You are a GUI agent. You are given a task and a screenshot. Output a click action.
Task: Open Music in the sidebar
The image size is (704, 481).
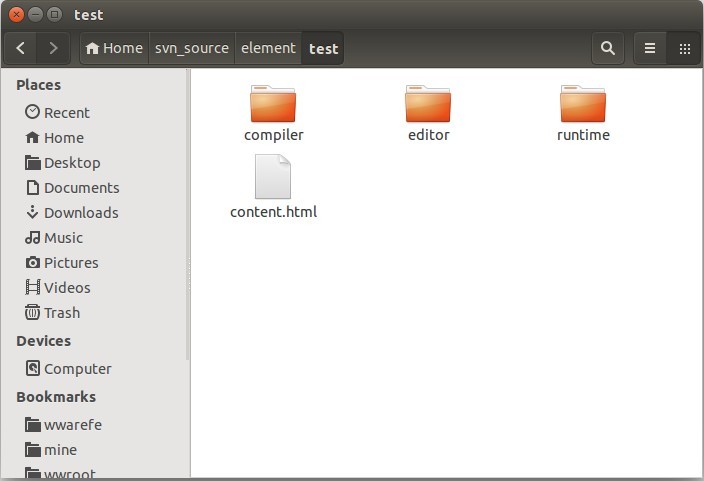(x=97, y=238)
